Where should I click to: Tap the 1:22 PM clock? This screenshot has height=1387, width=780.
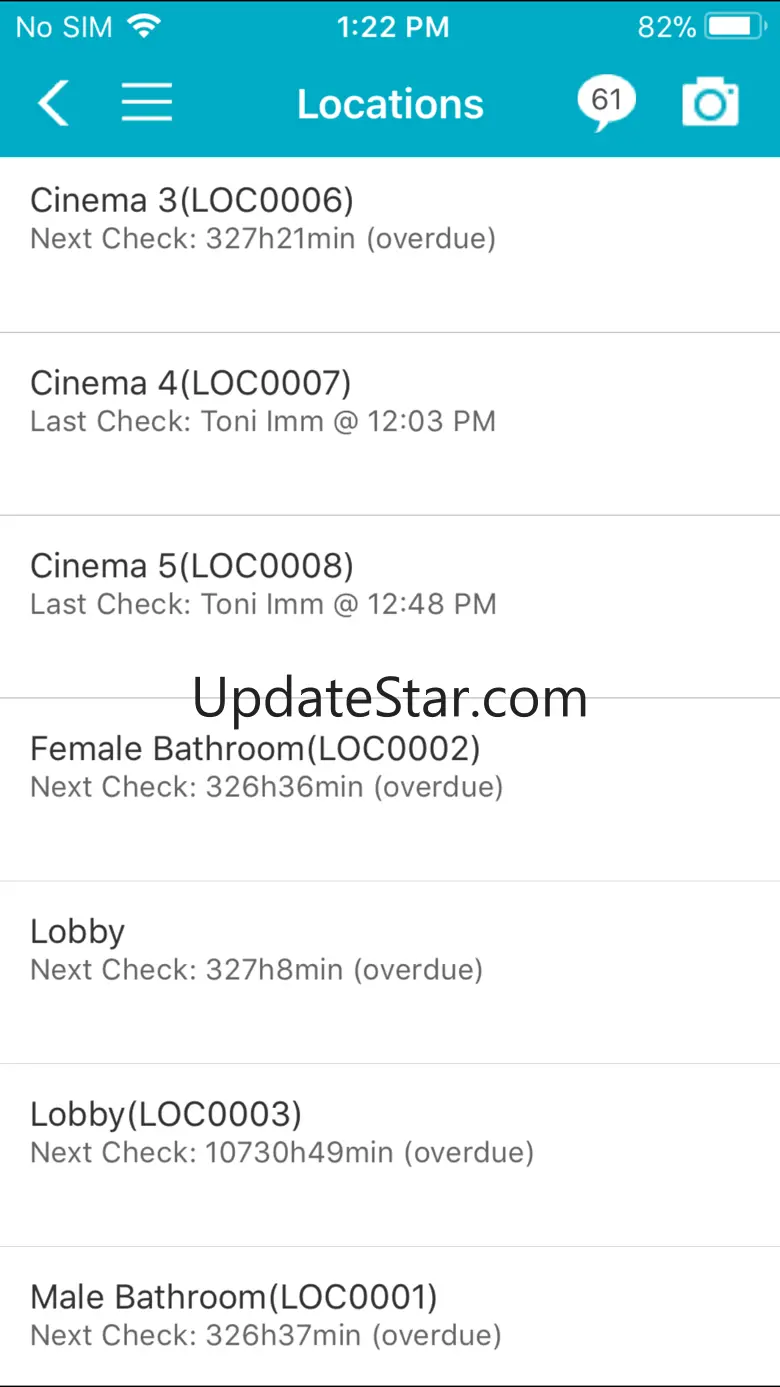[x=392, y=27]
